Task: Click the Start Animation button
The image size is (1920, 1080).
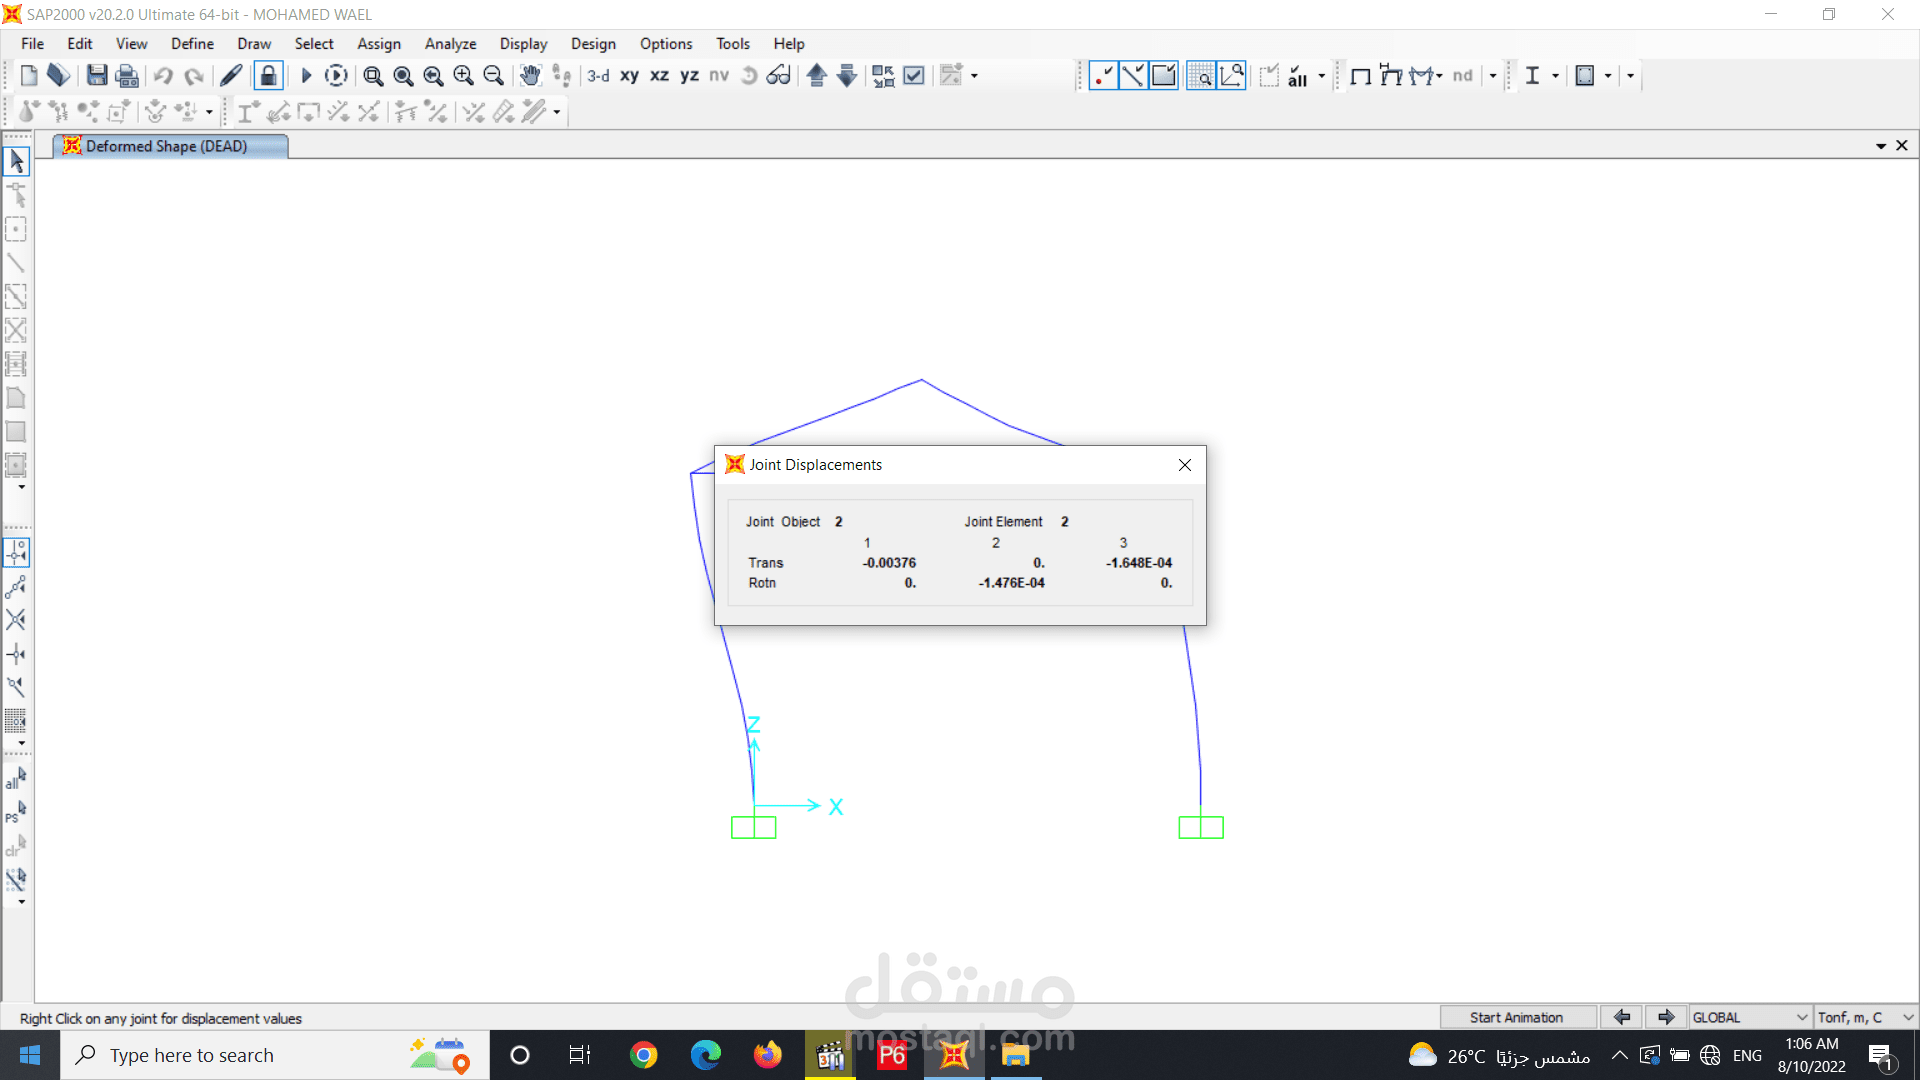Action: coord(1516,1017)
